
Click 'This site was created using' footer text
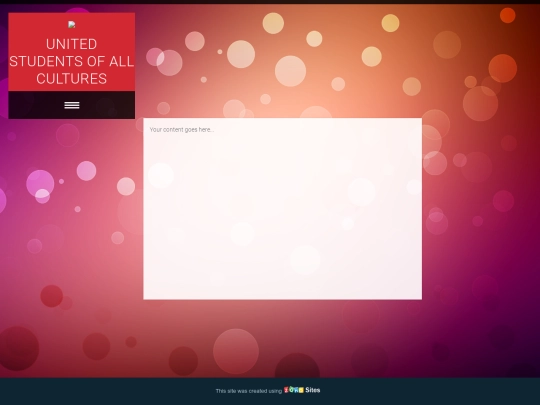[x=249, y=391]
